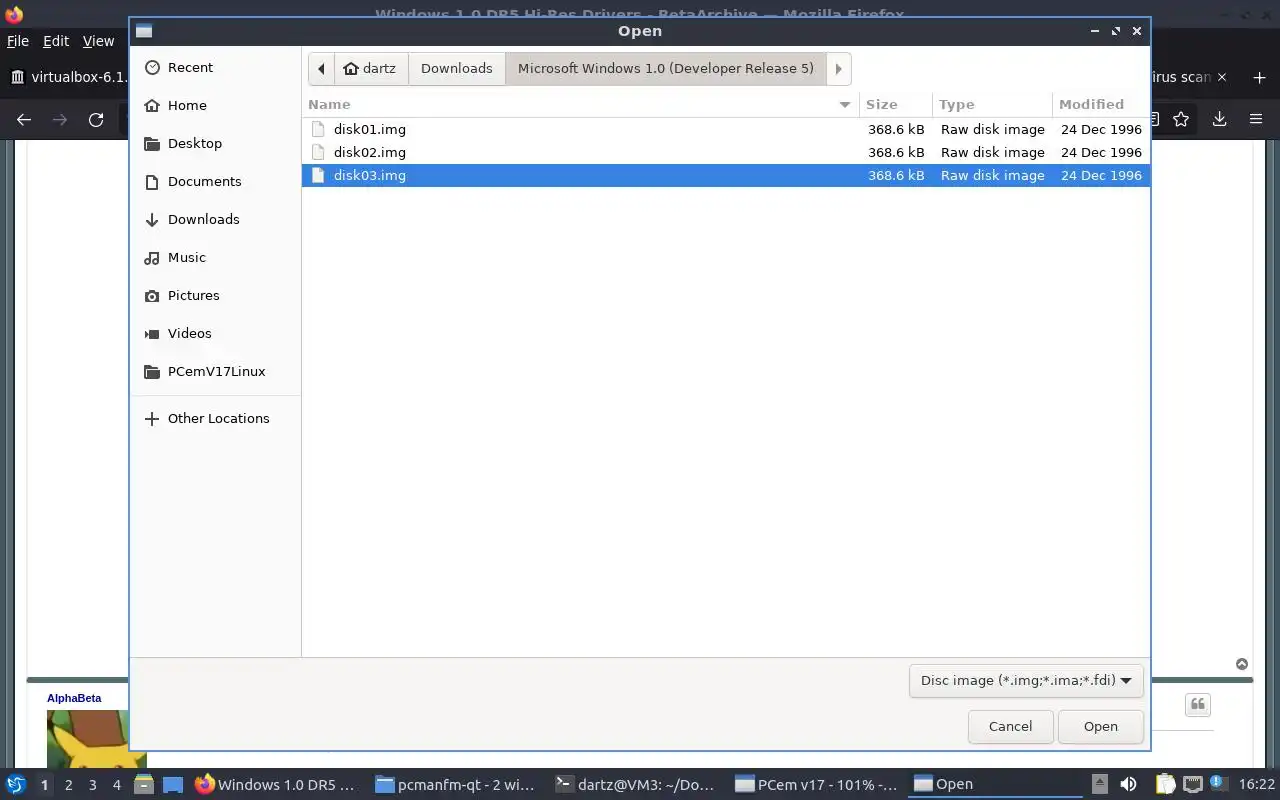Screen dimensions: 1280x800
Task: Switch to workspace 4
Action: [116, 785]
